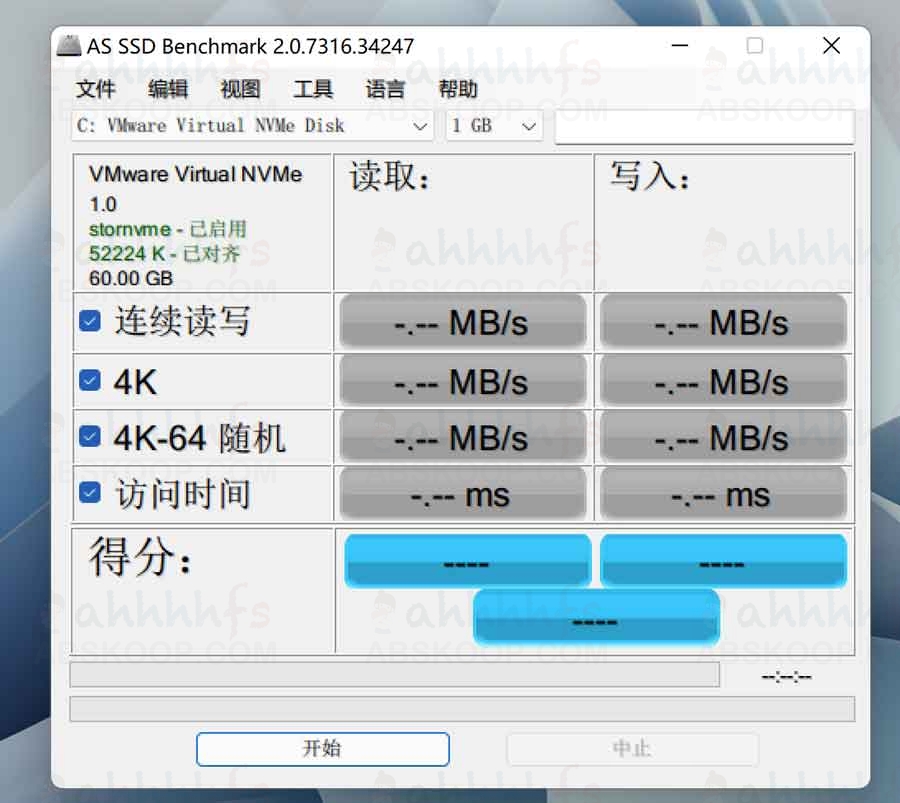Toggle the 4K-64 随机 checkbox

89,437
